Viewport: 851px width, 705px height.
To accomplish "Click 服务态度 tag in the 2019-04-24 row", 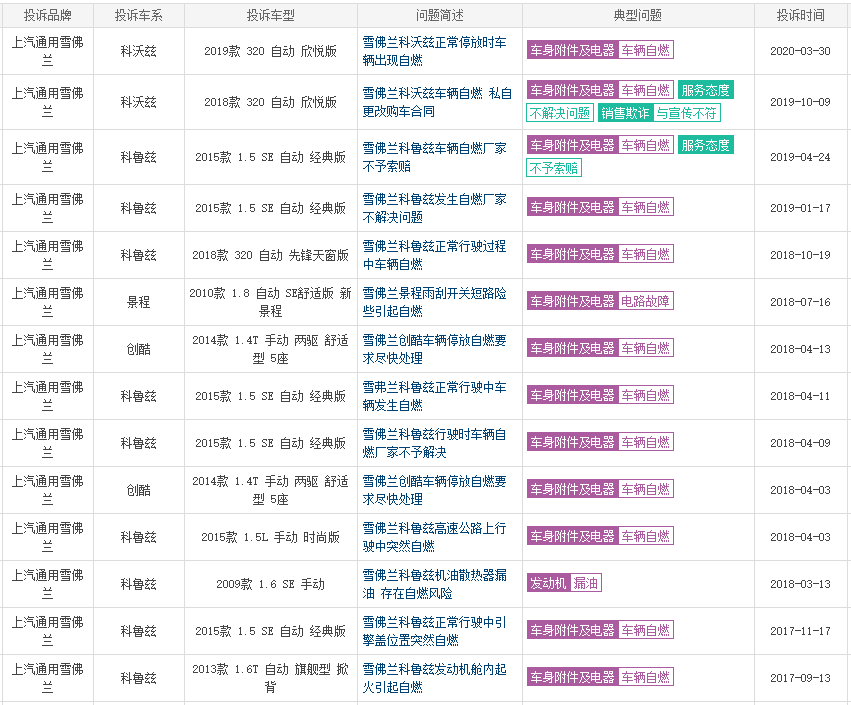I will (705, 145).
